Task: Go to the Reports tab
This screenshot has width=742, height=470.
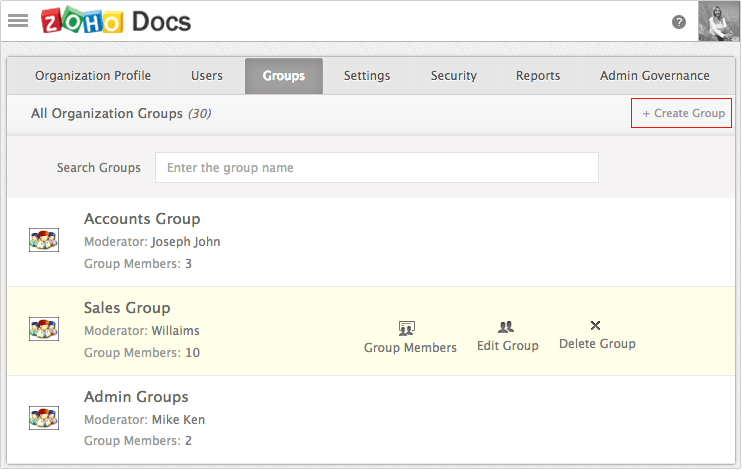Action: [538, 76]
